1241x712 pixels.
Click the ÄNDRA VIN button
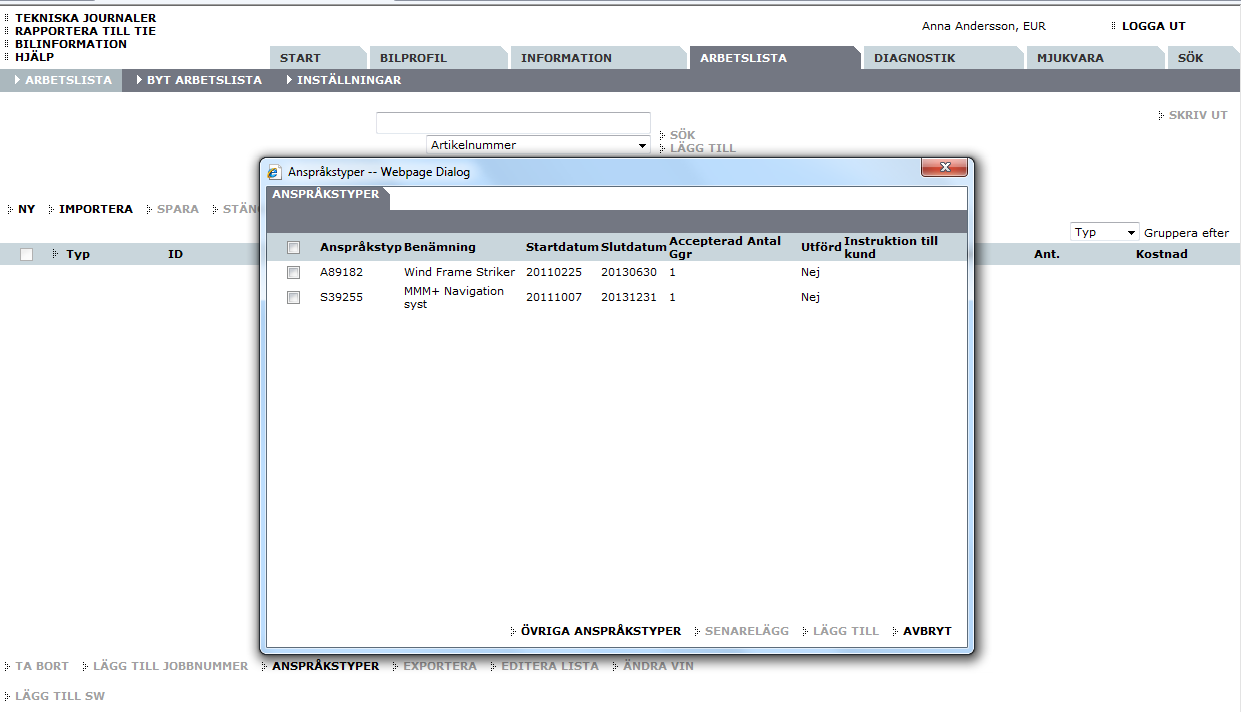pyautogui.click(x=657, y=666)
